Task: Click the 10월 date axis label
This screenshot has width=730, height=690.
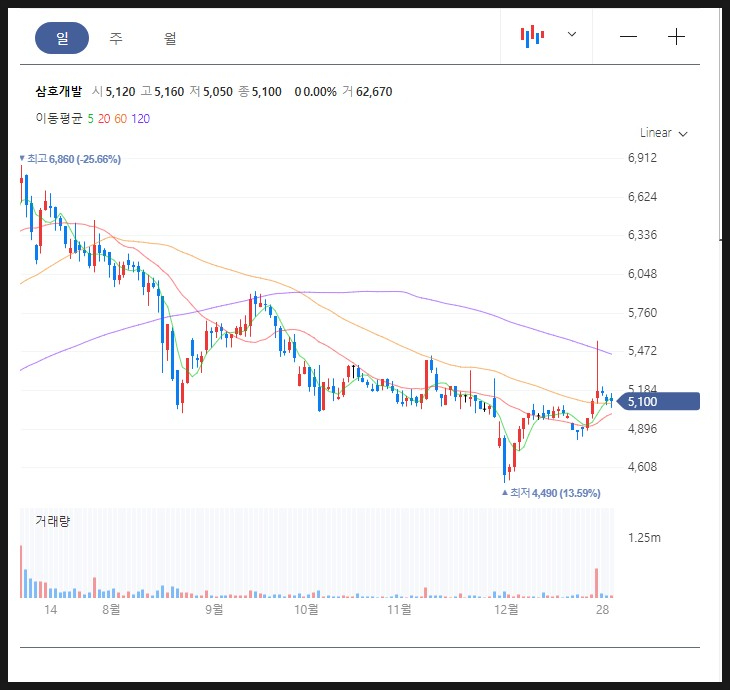Action: 306,609
